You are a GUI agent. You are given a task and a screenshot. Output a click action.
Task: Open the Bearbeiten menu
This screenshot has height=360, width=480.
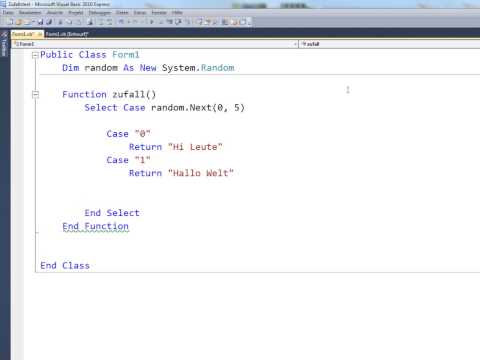click(30, 12)
